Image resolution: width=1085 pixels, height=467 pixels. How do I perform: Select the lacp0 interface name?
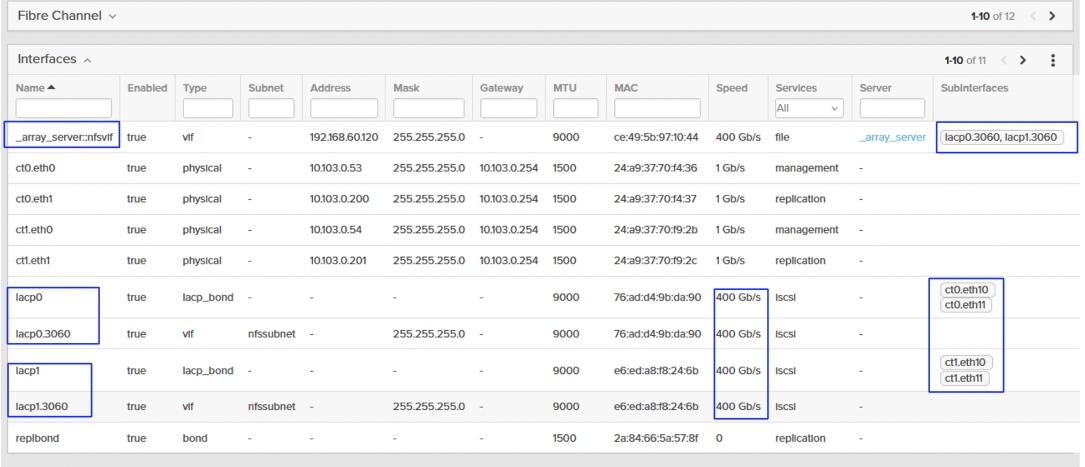tap(29, 297)
